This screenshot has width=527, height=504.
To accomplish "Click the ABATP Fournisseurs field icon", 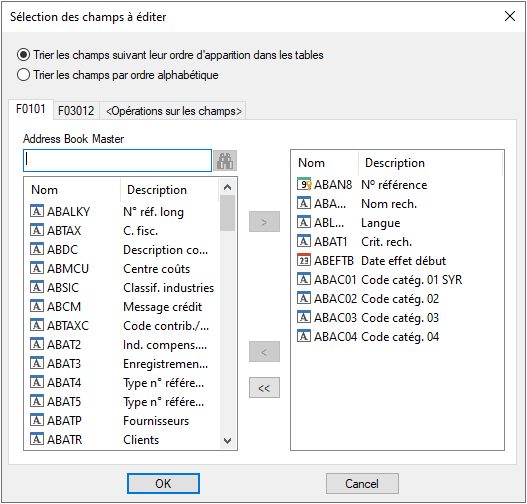I will coord(37,420).
